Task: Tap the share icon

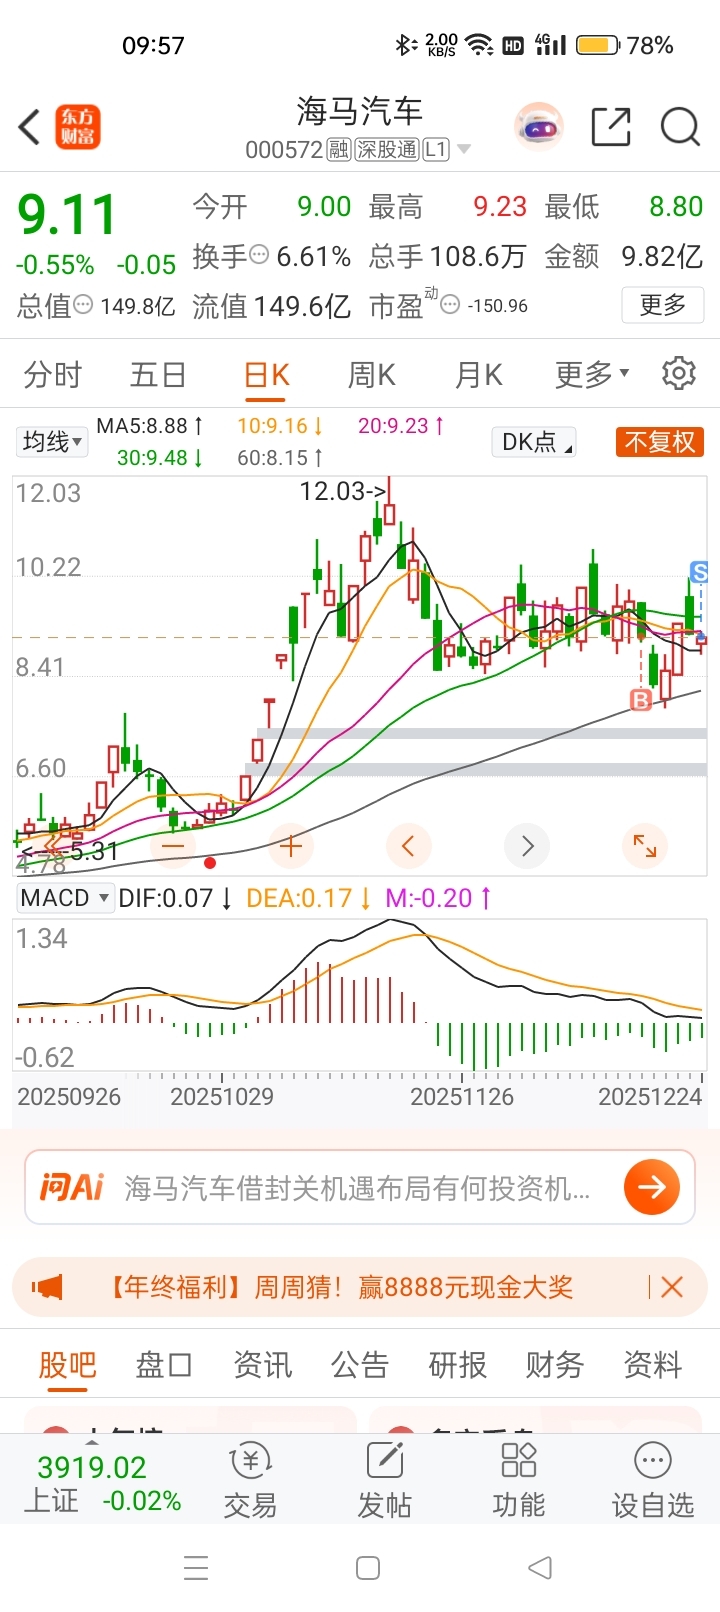Action: (611, 128)
